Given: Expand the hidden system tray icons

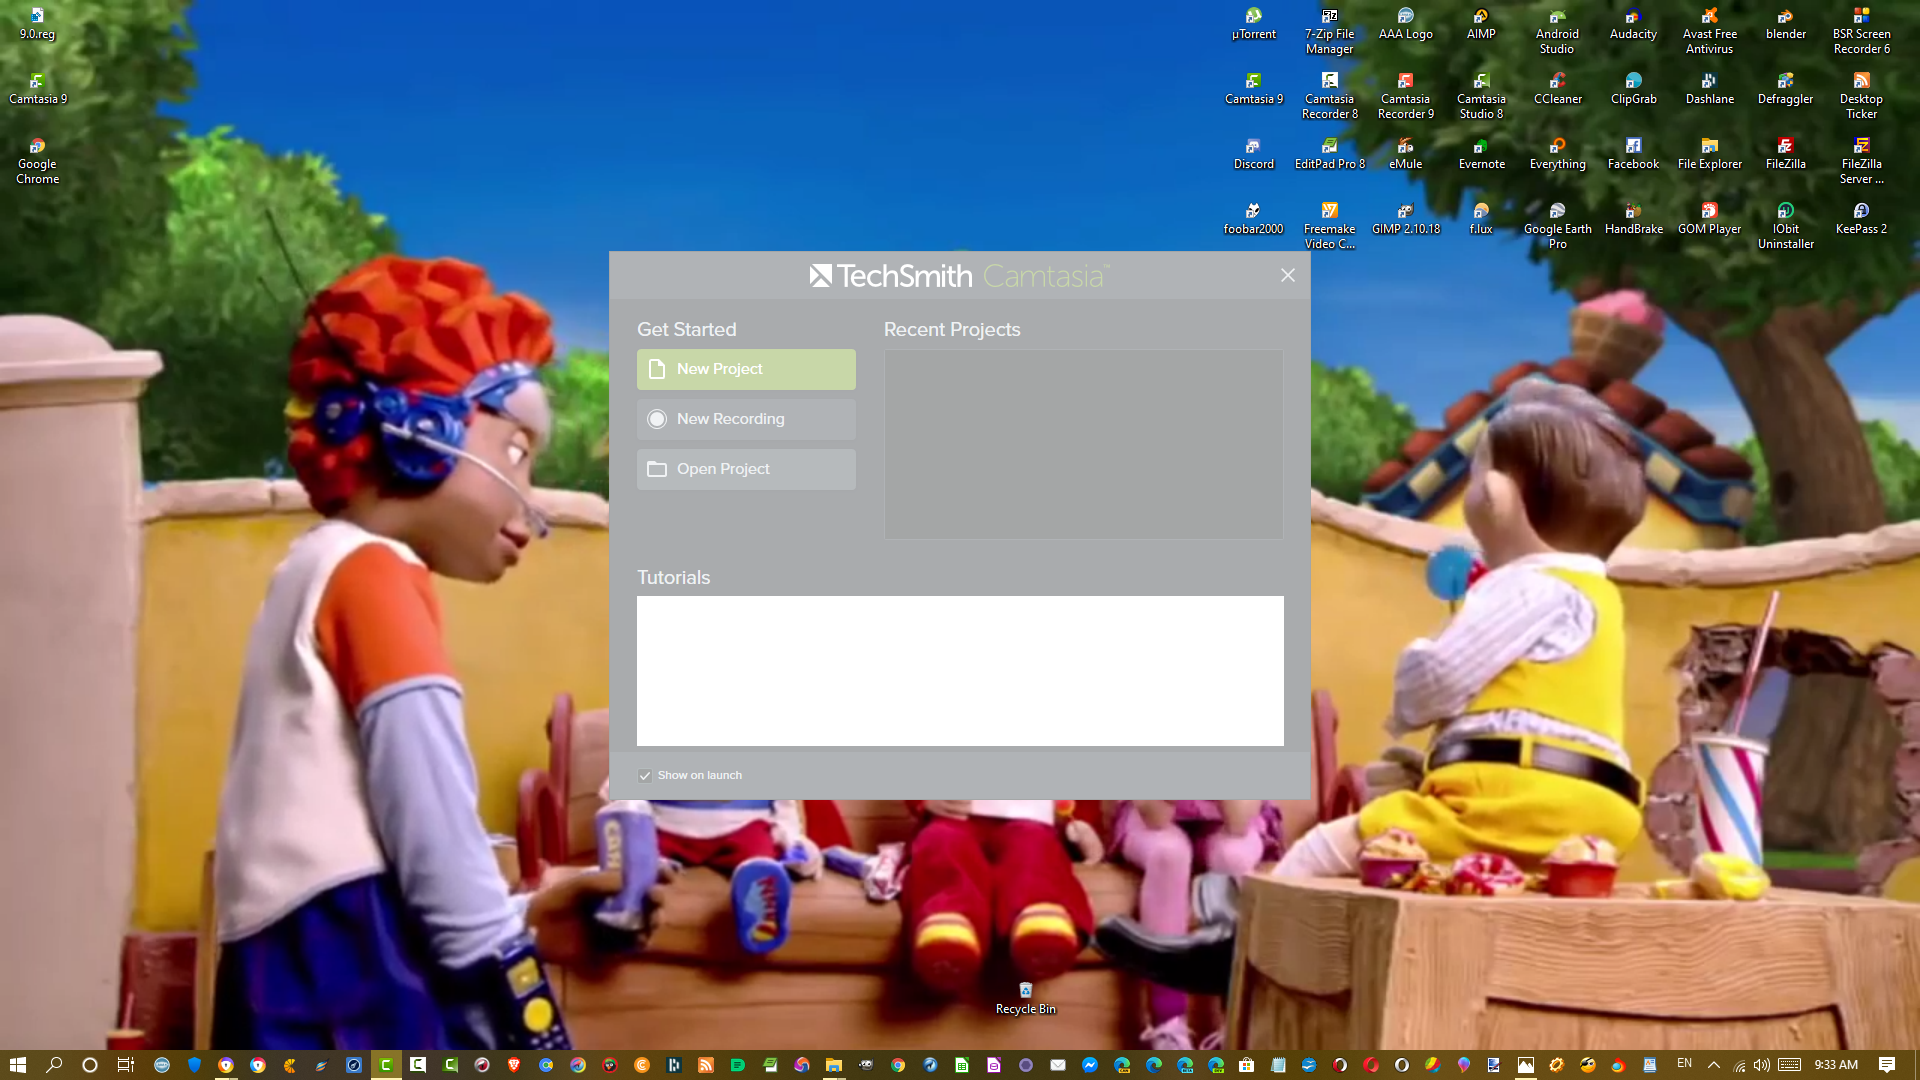Looking at the screenshot, I should click(1713, 1065).
